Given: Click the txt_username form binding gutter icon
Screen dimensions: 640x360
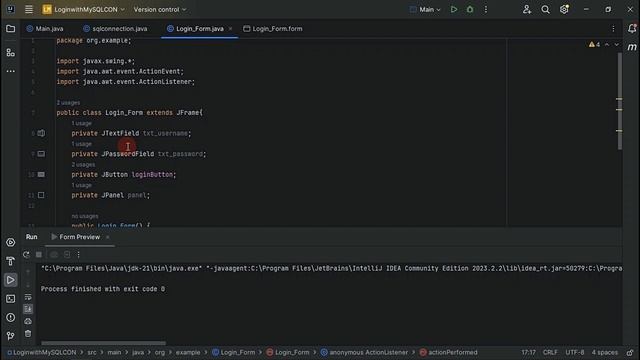Looking at the screenshot, I should (x=41, y=133).
